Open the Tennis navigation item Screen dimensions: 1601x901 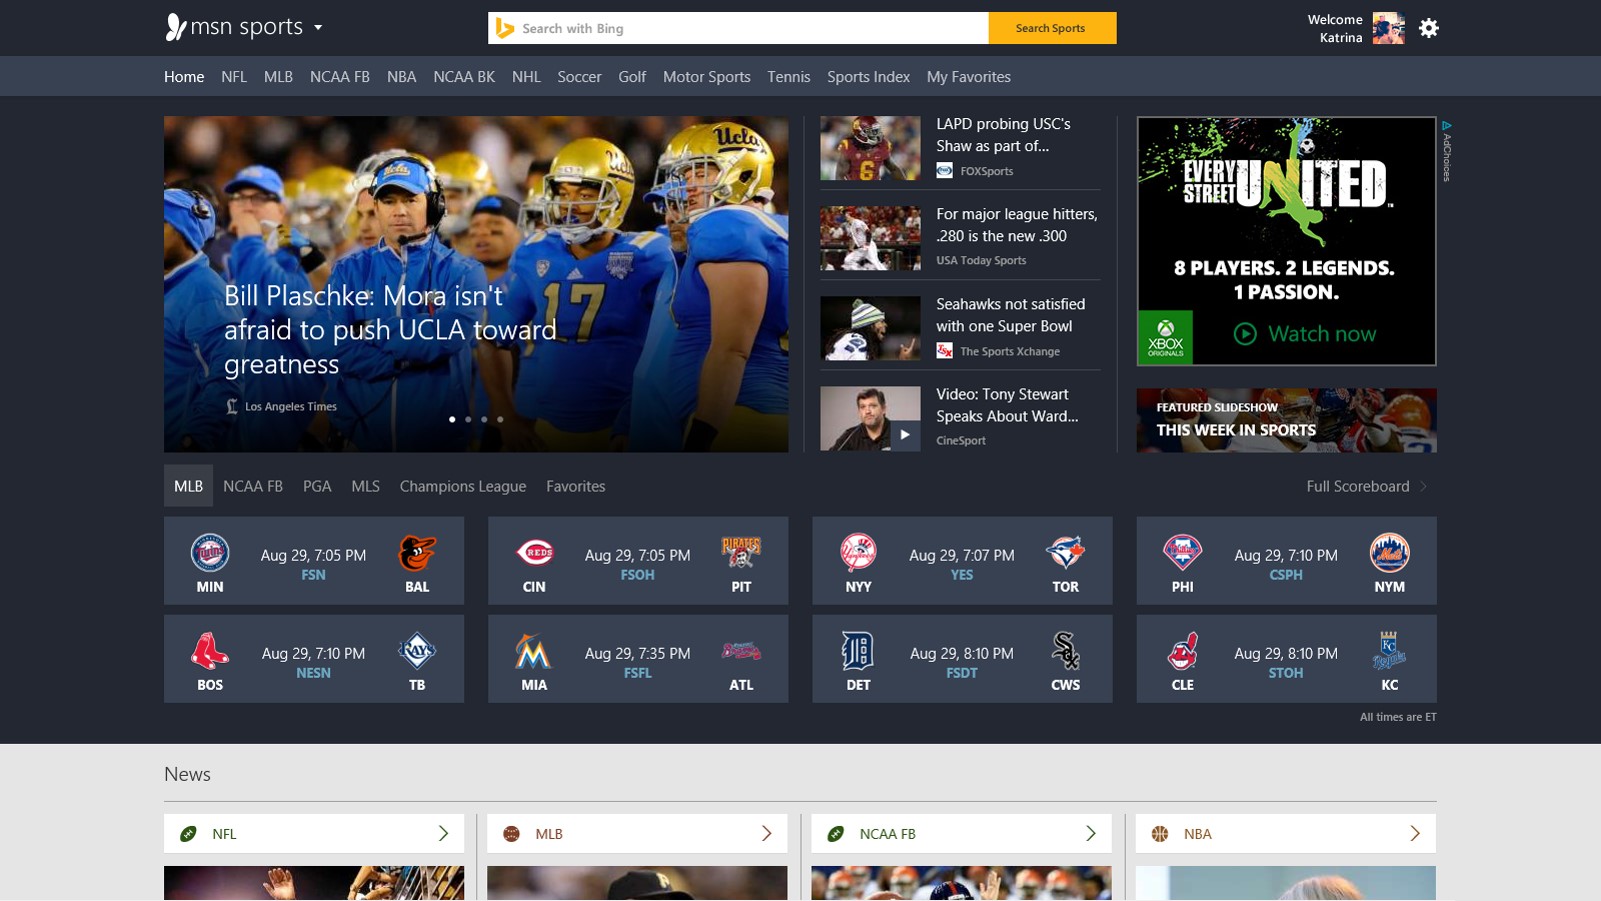(x=789, y=77)
